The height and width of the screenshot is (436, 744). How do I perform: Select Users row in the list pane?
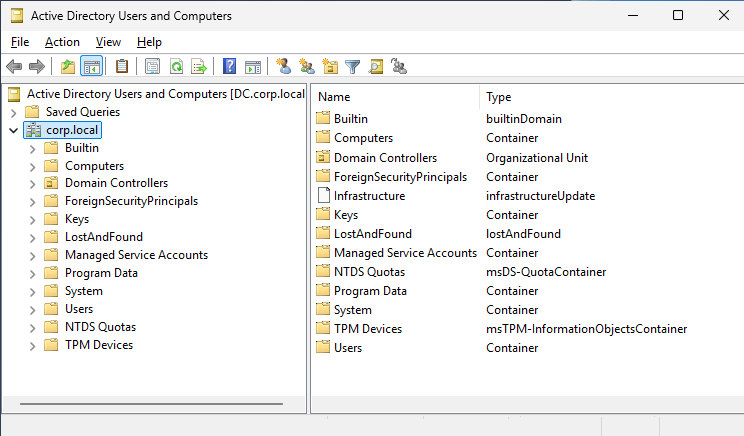[x=348, y=348]
